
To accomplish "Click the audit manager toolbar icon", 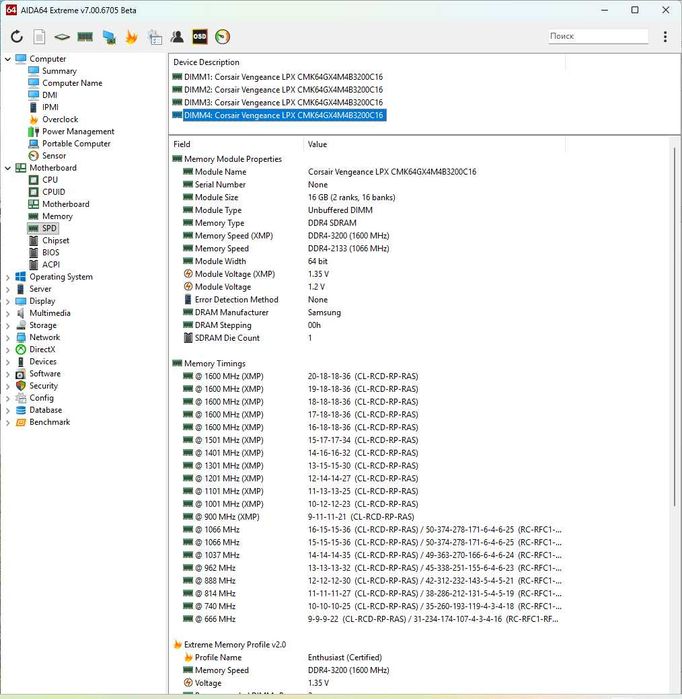I will (155, 37).
